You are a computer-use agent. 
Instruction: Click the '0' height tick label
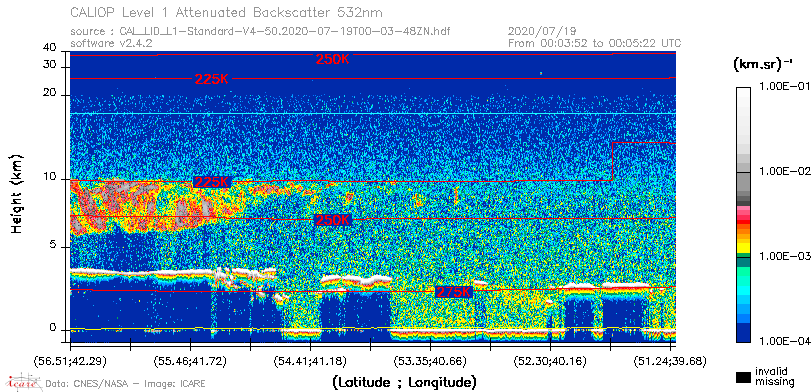pyautogui.click(x=53, y=328)
